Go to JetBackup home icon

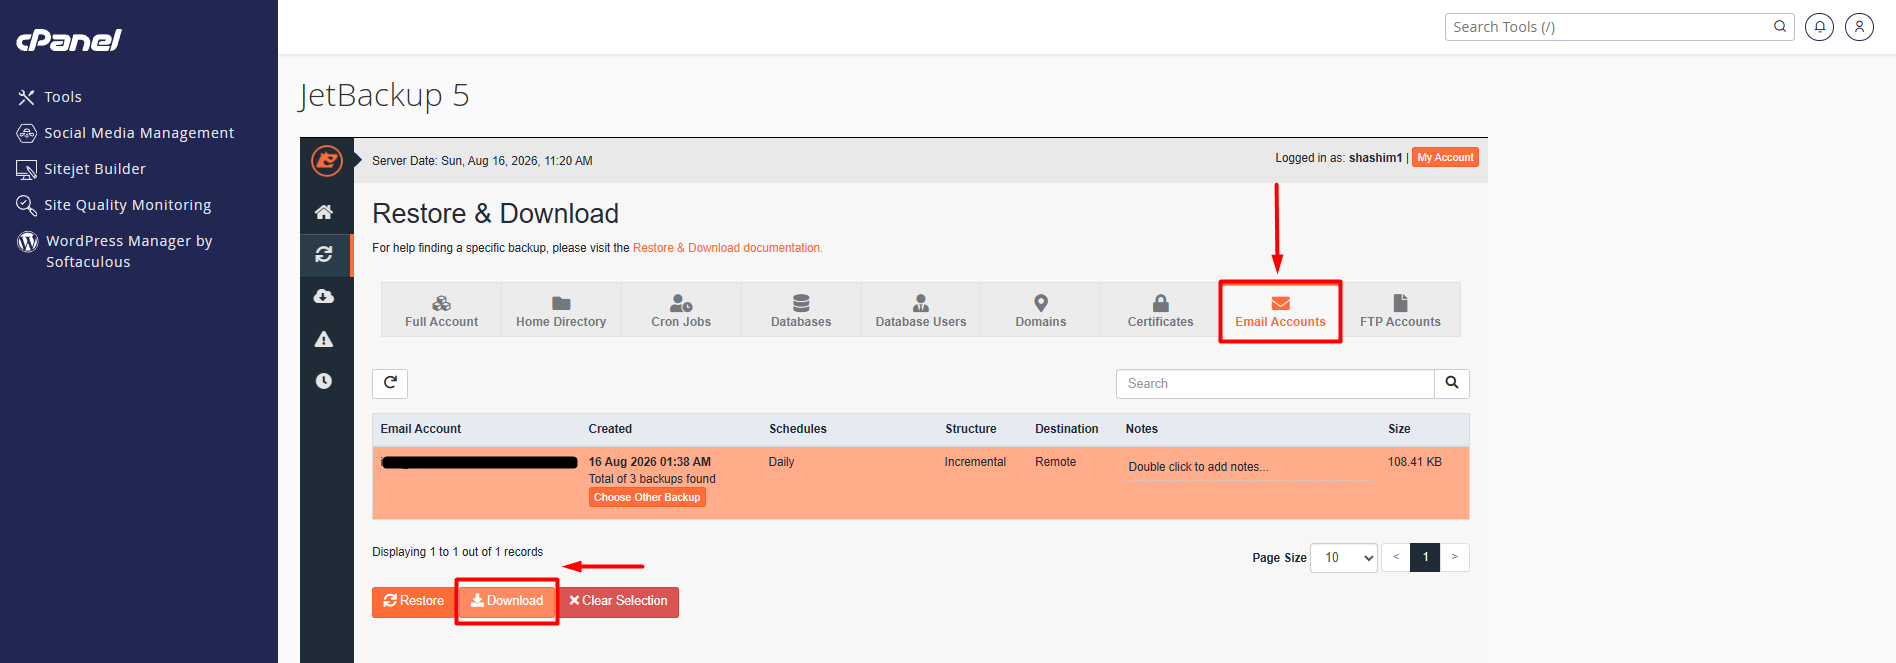pyautogui.click(x=324, y=212)
